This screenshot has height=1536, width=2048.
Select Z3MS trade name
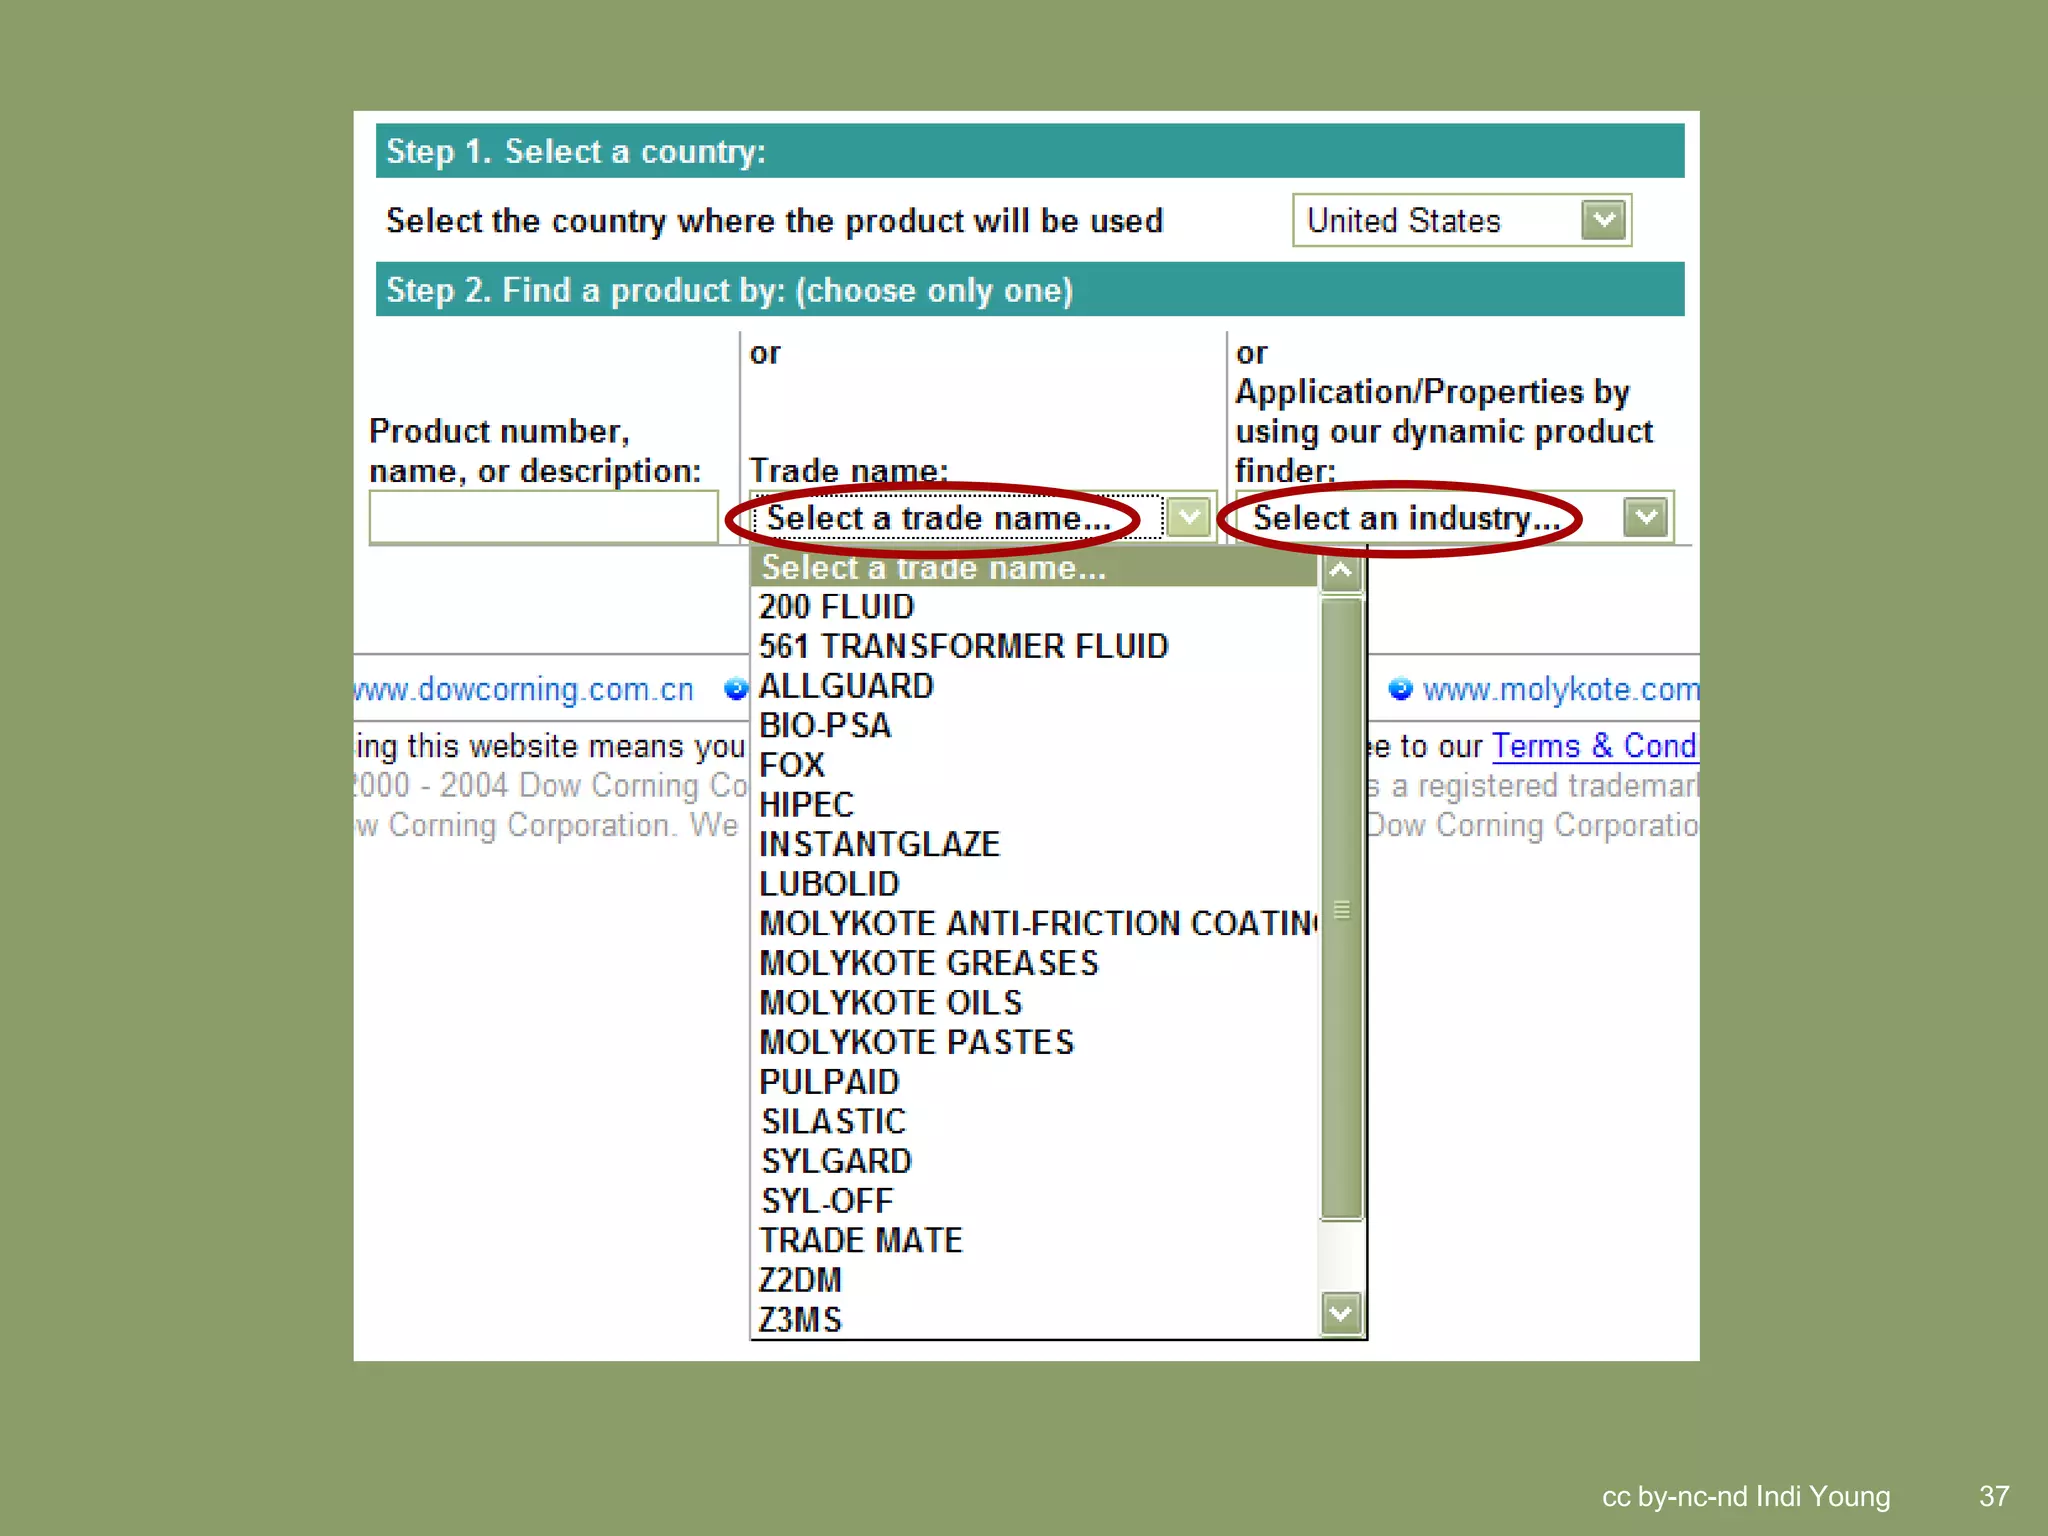(x=800, y=1320)
